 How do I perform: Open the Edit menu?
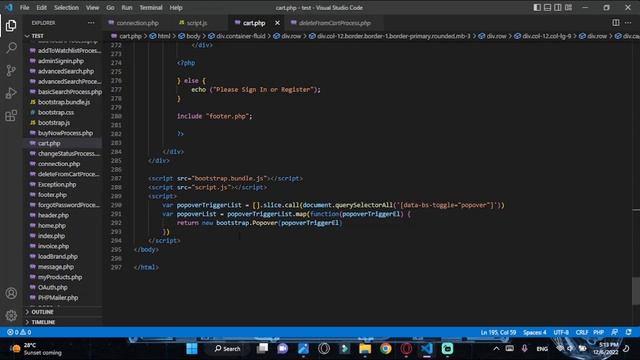coord(41,8)
